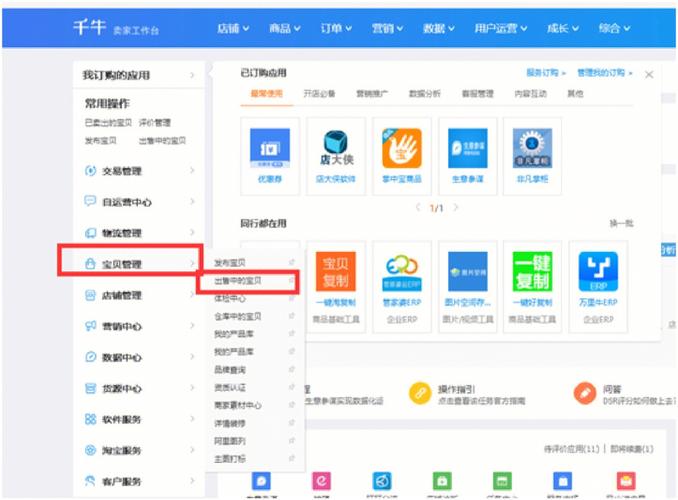Select 资质认证 in the submenu
The height and width of the screenshot is (500, 678).
230,387
